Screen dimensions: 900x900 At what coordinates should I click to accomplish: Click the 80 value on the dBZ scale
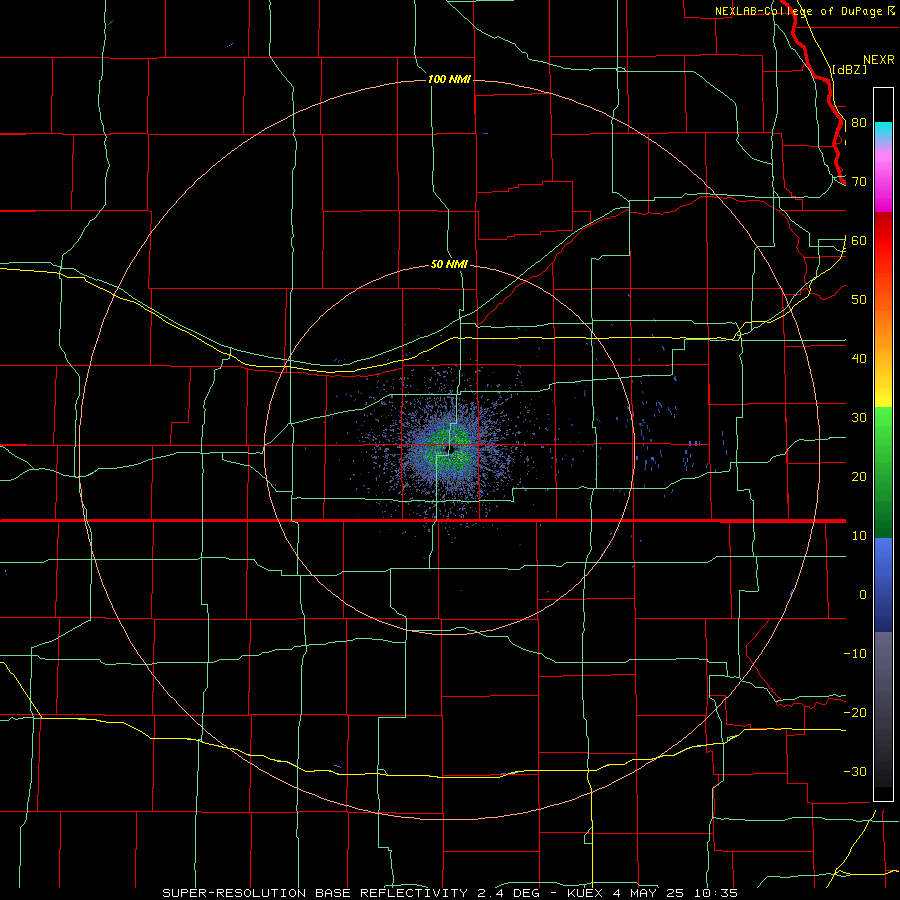859,123
